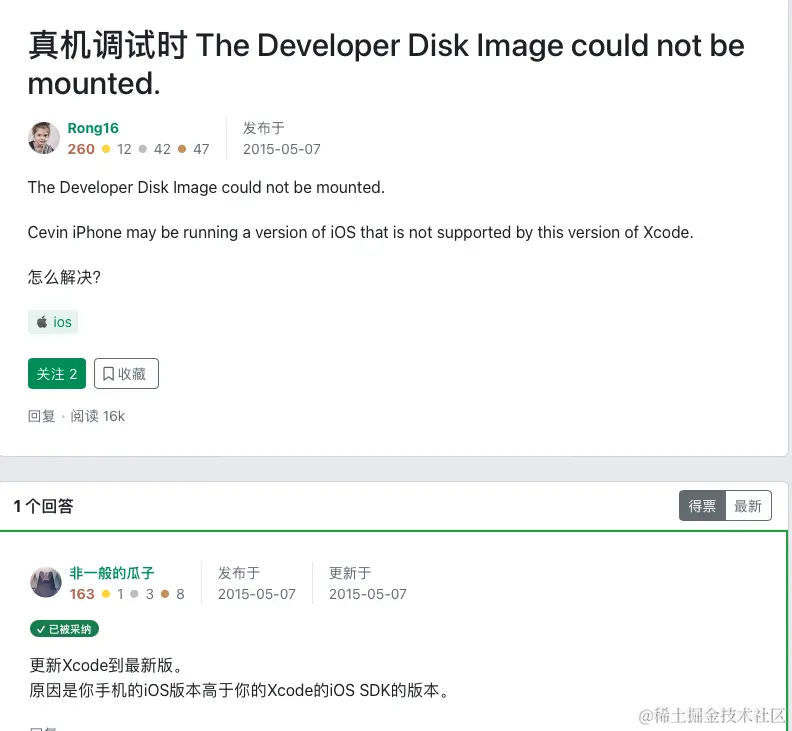Click the Apple icon in the ios tag
The height and width of the screenshot is (731, 792).
(42, 322)
